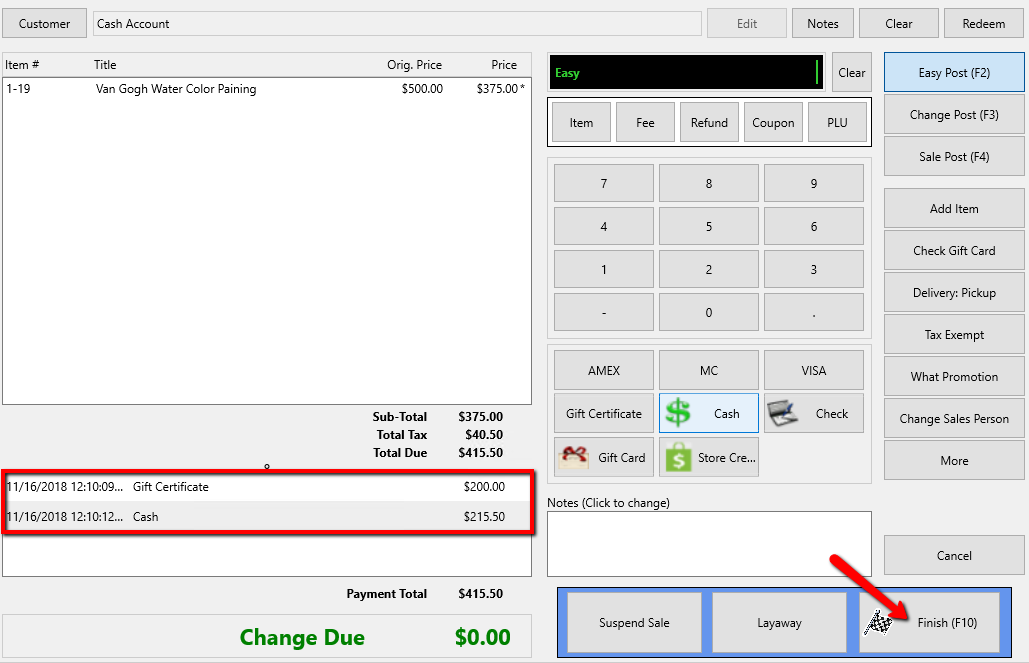Click the checkered flag Finish icon

[x=879, y=622]
